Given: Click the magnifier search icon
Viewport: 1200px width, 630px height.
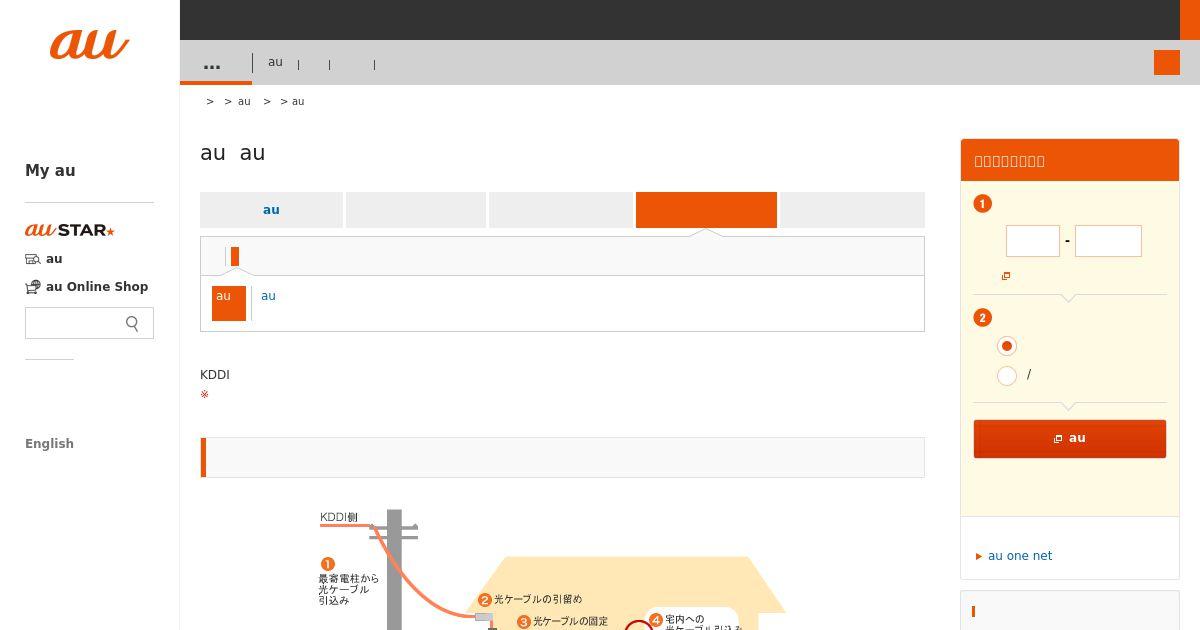Looking at the screenshot, I should pyautogui.click(x=132, y=323).
